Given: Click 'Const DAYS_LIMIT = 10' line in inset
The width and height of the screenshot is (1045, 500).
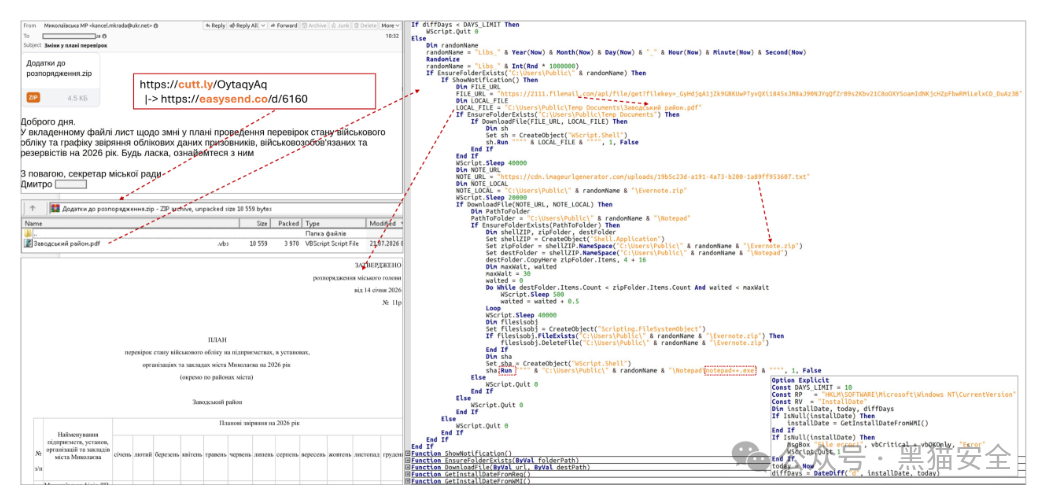Looking at the screenshot, I should pyautogui.click(x=812, y=387).
